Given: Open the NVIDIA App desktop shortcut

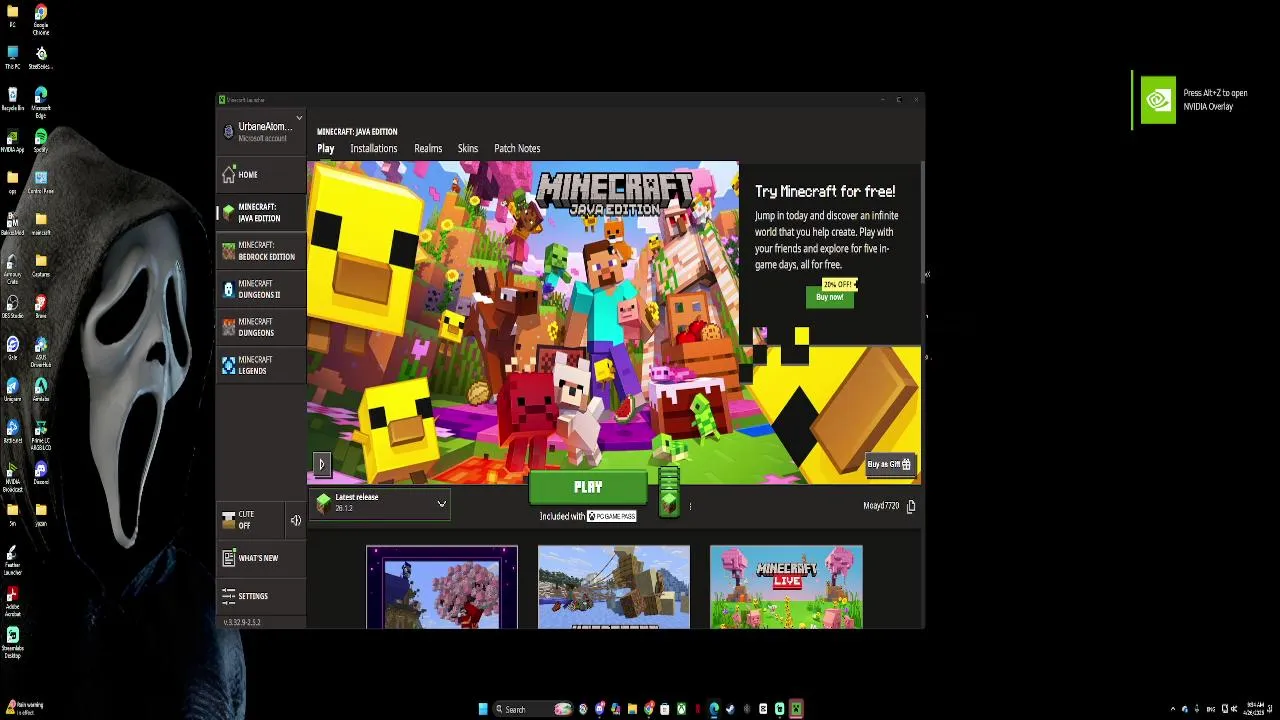Looking at the screenshot, I should pos(12,141).
